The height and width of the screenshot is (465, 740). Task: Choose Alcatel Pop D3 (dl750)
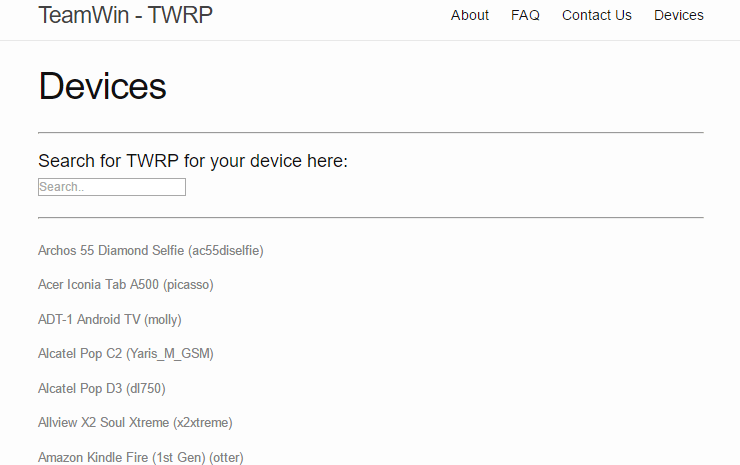[x=101, y=389]
